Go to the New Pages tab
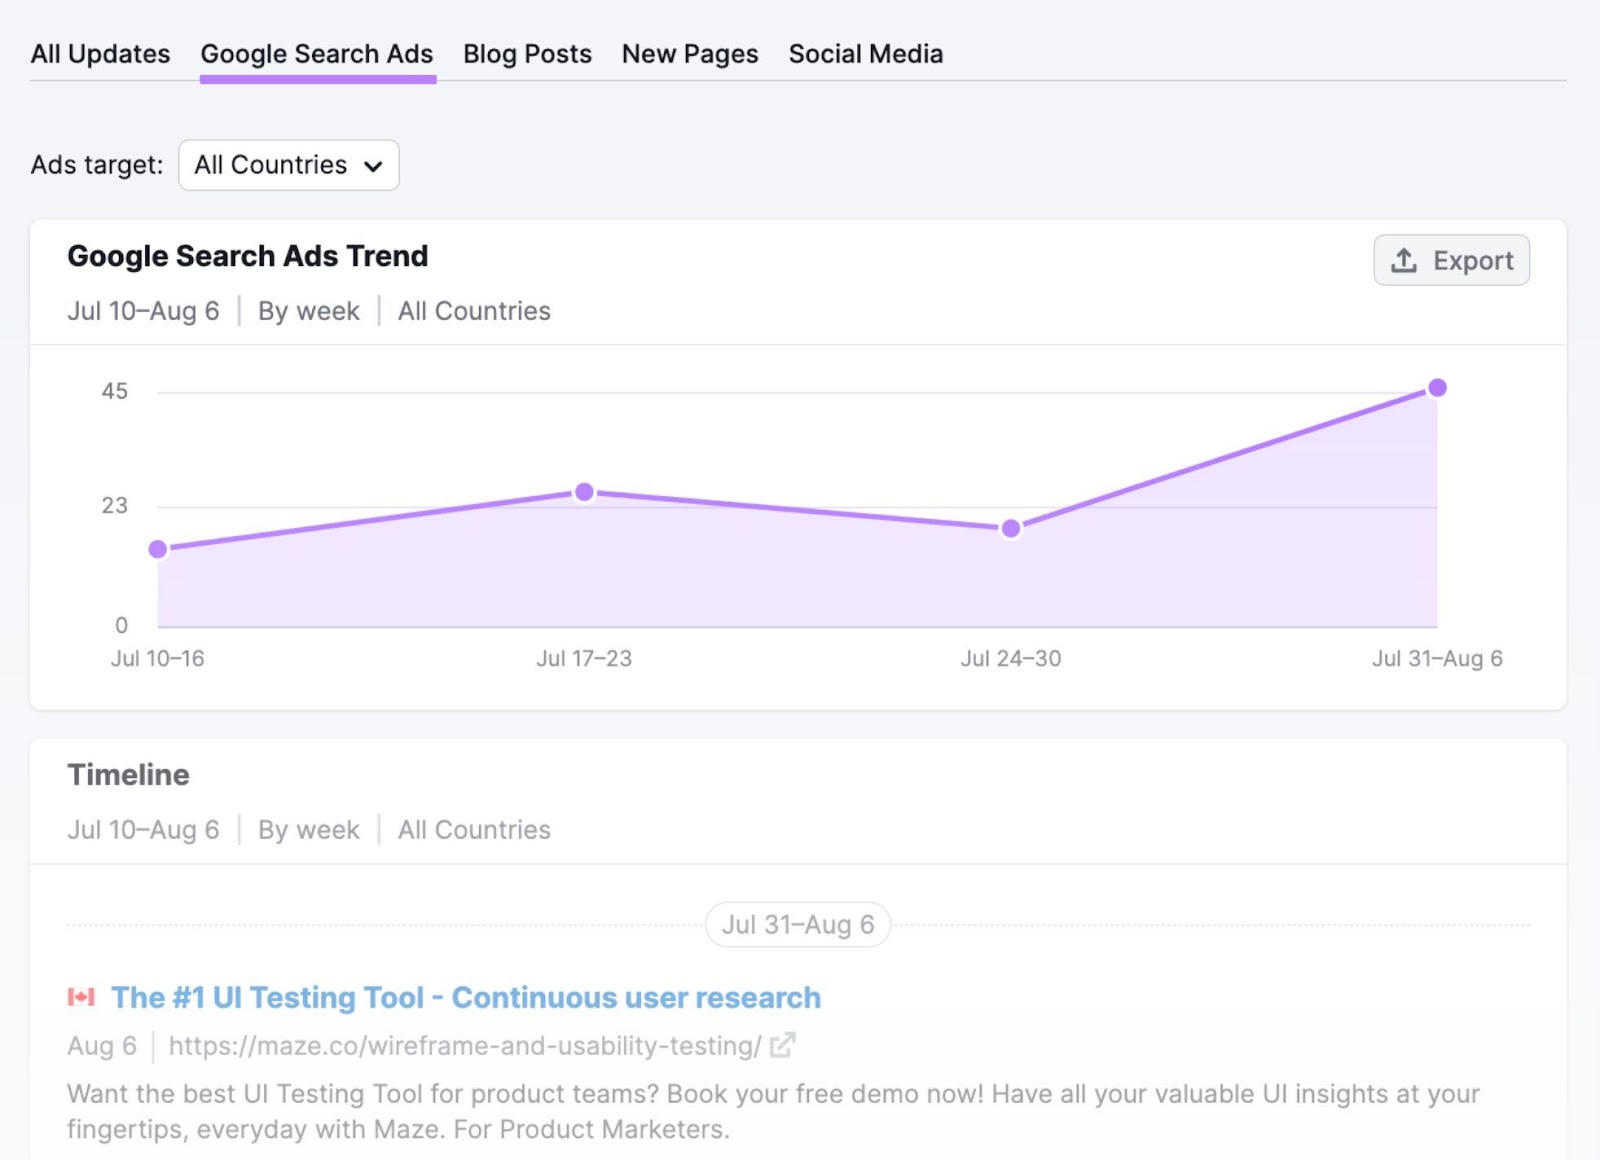Viewport: 1600px width, 1160px height. [x=690, y=54]
